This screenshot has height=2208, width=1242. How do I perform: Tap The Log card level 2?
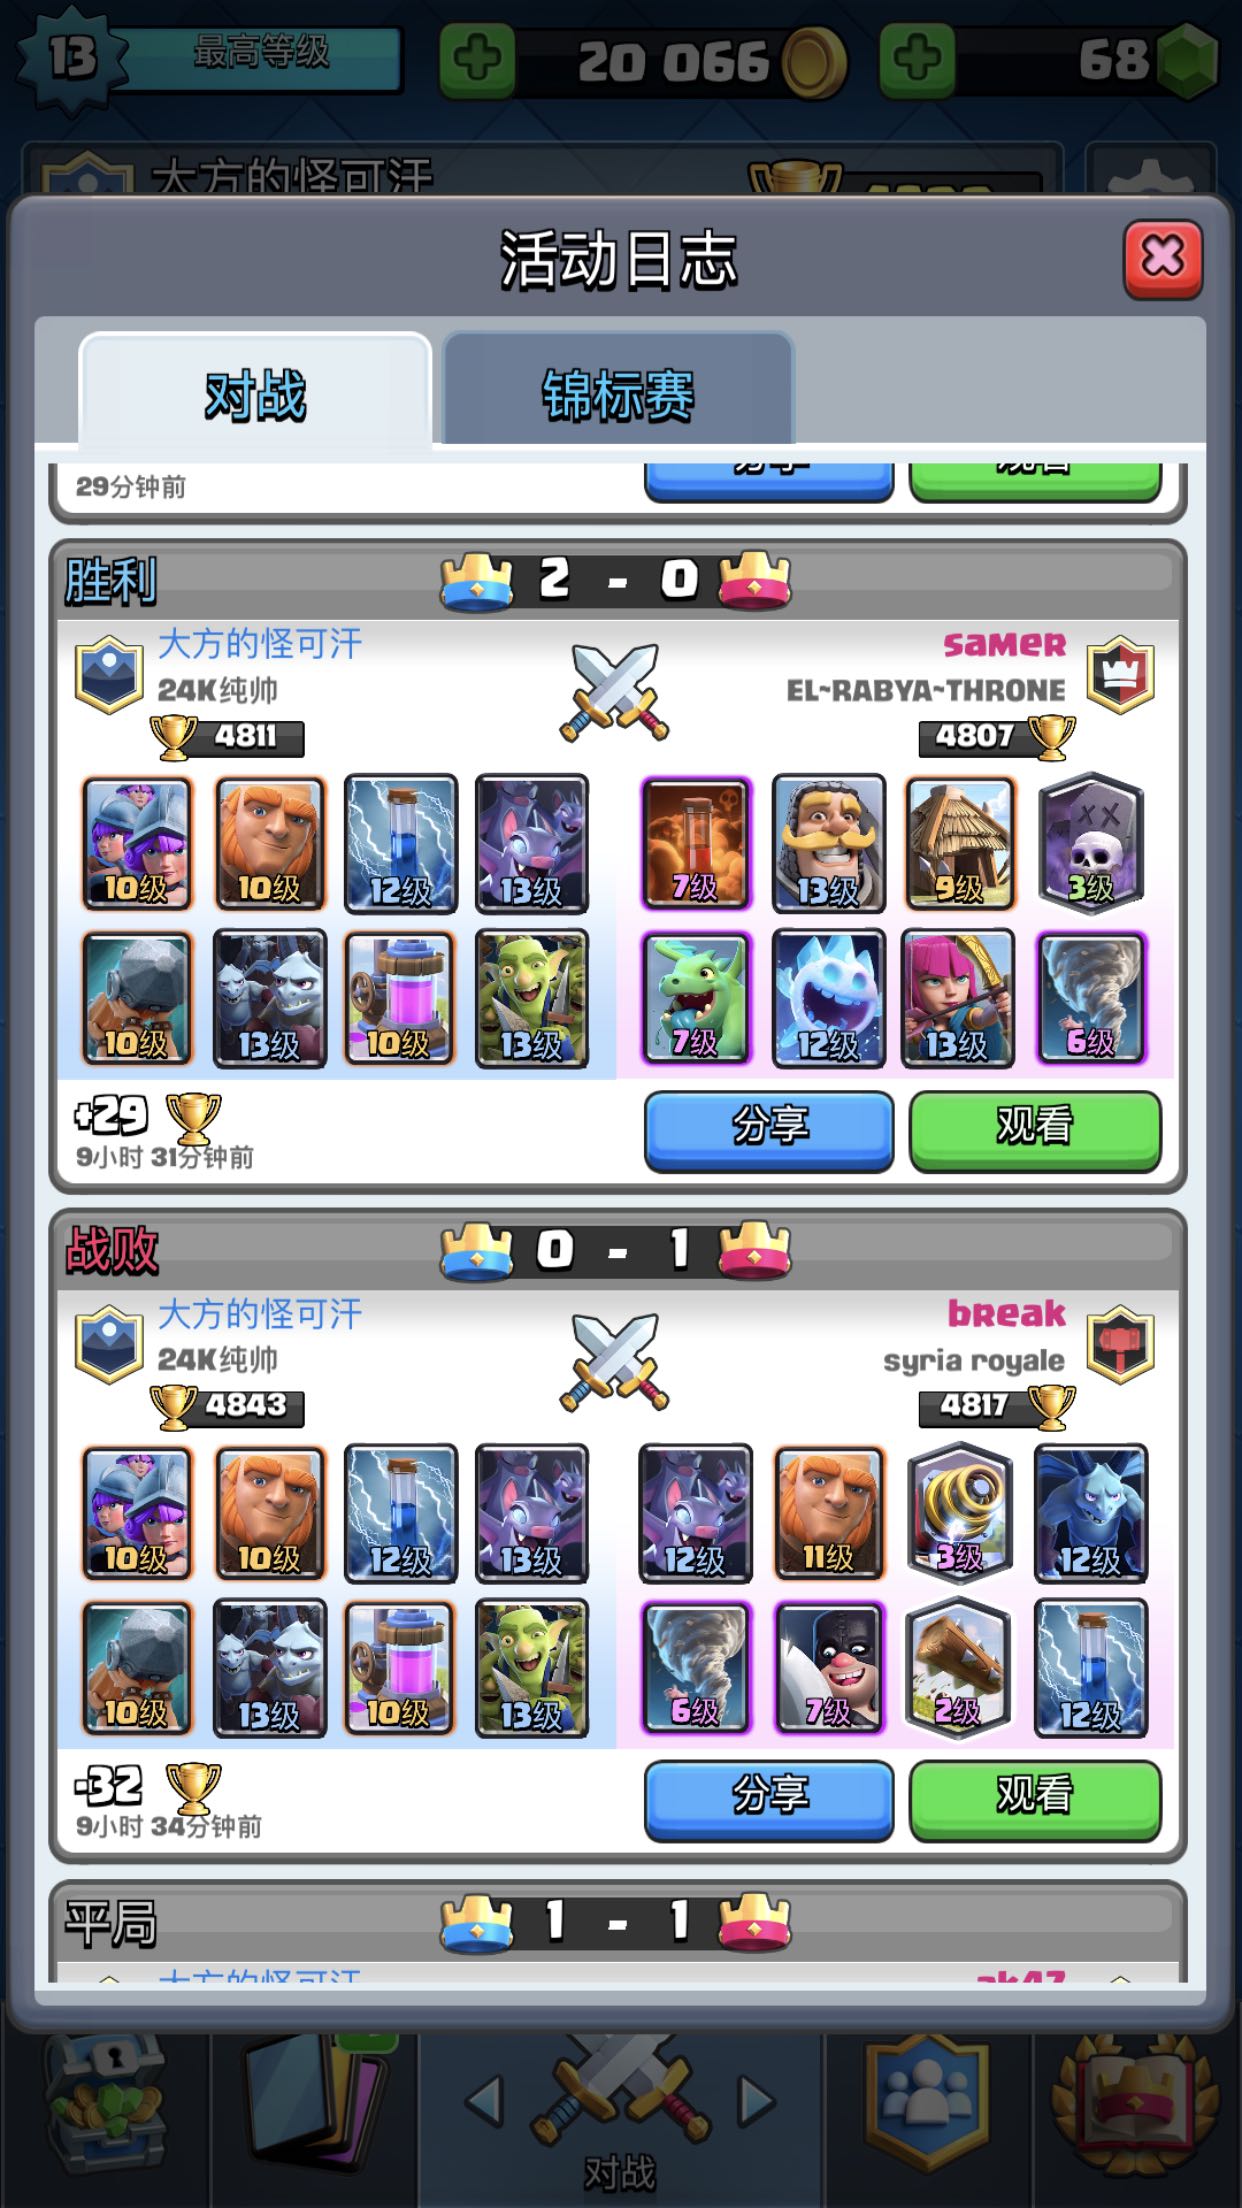pyautogui.click(x=959, y=1668)
